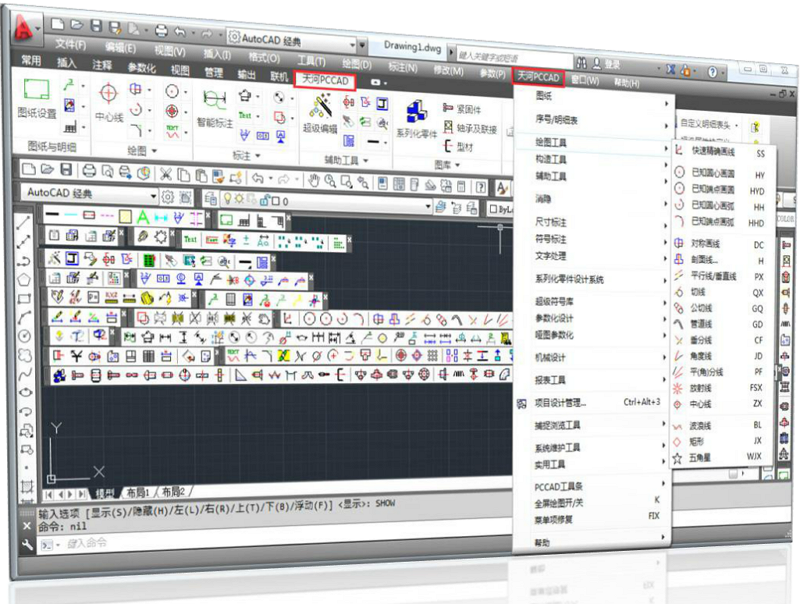
Task: Click the binoculars search icon in title bar
Action: point(581,63)
